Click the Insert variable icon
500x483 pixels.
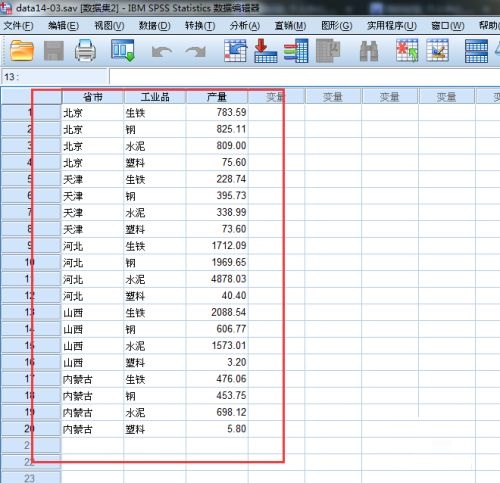tap(438, 50)
